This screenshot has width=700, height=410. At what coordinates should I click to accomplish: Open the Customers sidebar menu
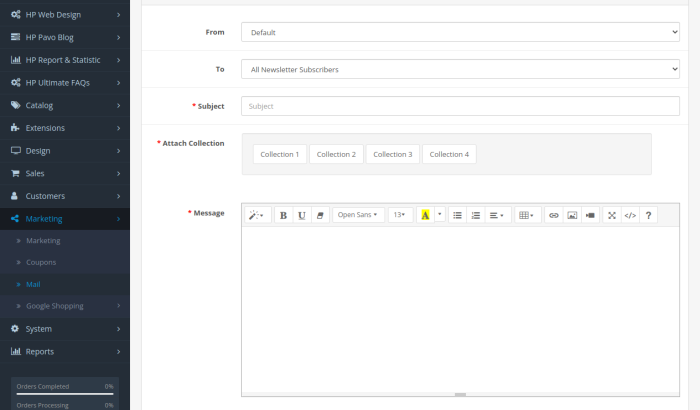tap(65, 196)
